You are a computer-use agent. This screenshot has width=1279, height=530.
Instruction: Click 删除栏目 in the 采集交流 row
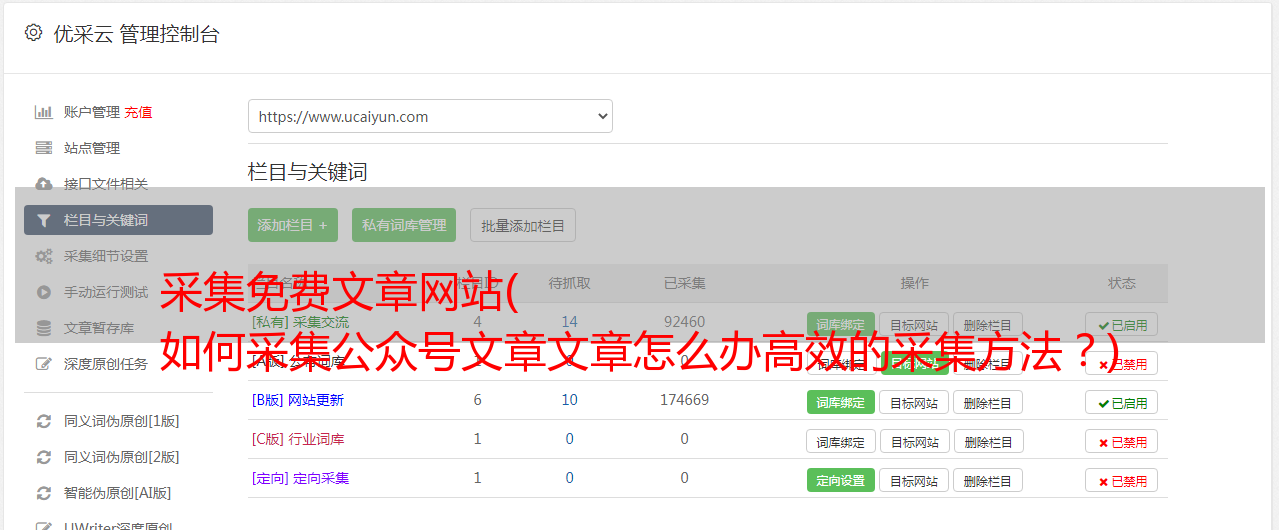click(x=988, y=324)
